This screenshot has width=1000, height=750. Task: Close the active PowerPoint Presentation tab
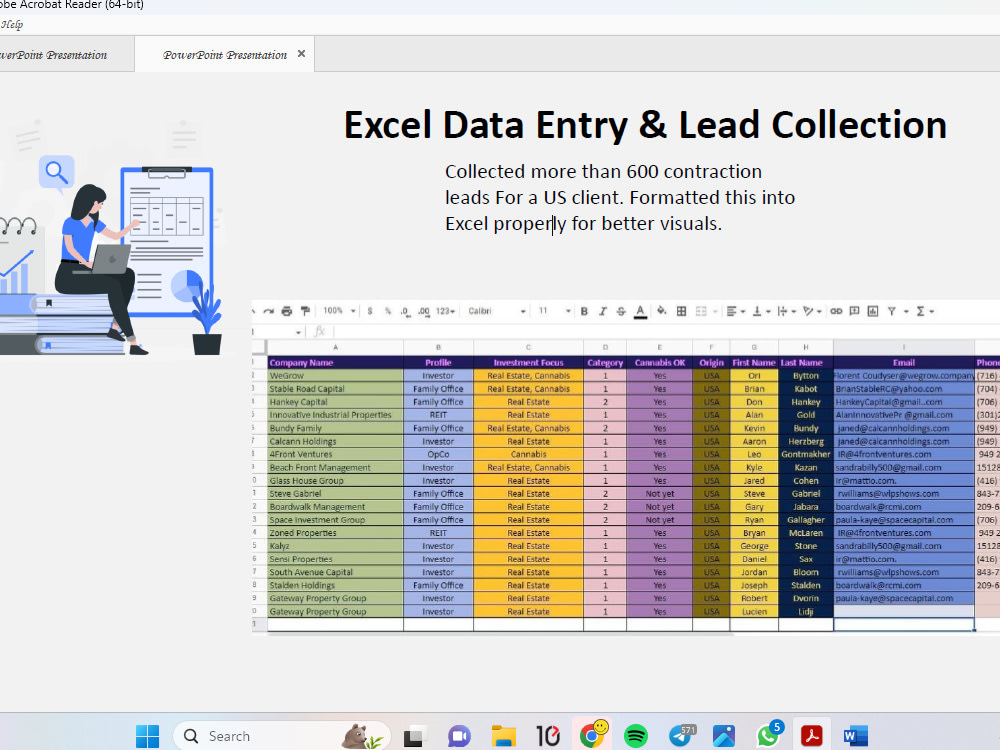click(302, 54)
